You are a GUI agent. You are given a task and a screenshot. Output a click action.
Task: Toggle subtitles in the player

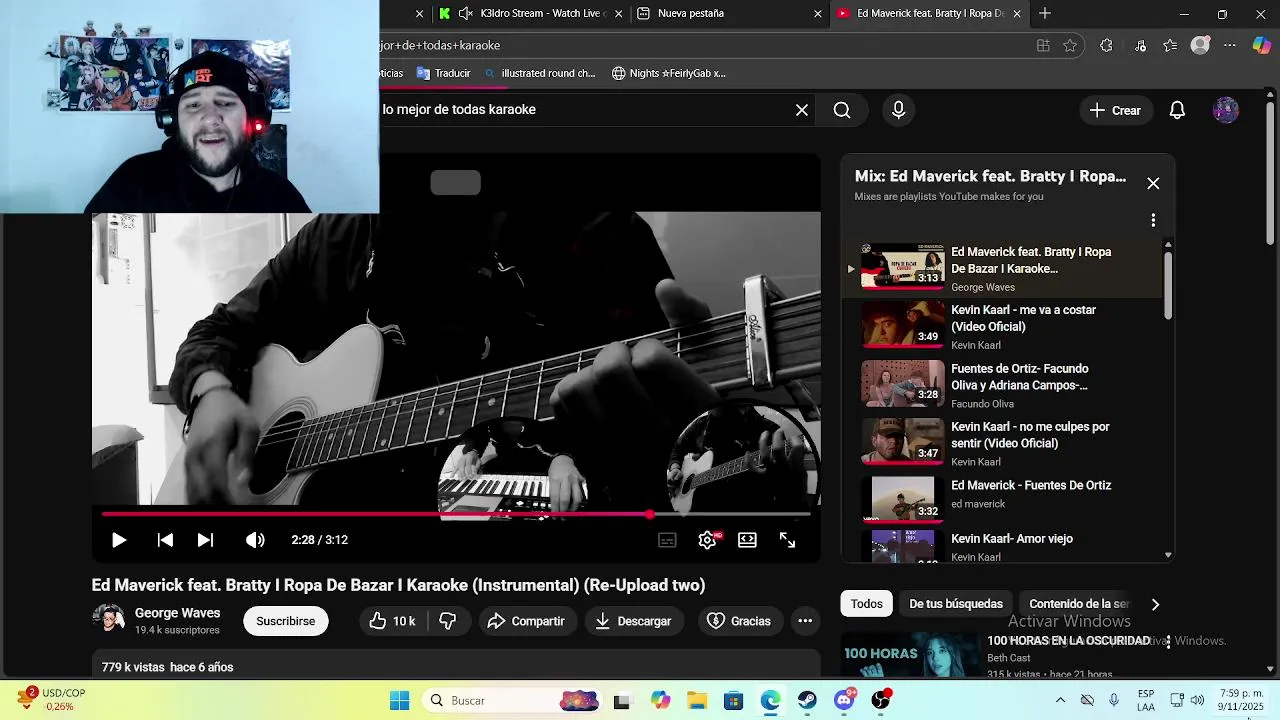667,540
